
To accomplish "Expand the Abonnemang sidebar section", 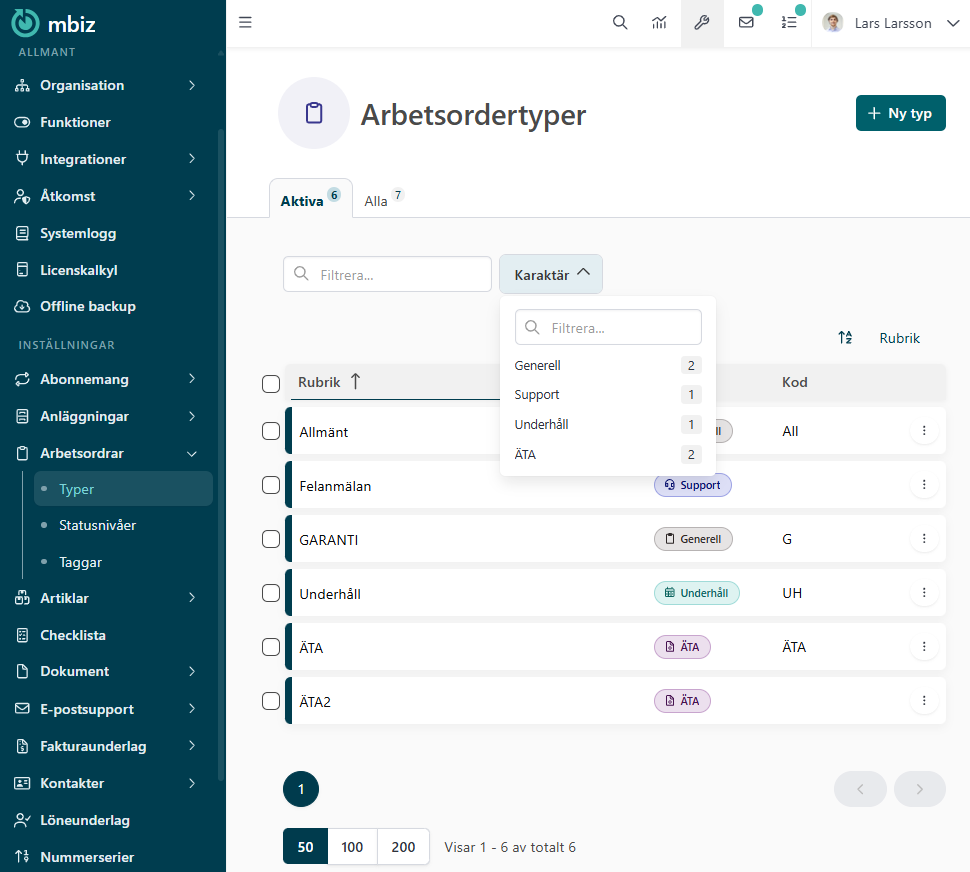I will pyautogui.click(x=192, y=378).
